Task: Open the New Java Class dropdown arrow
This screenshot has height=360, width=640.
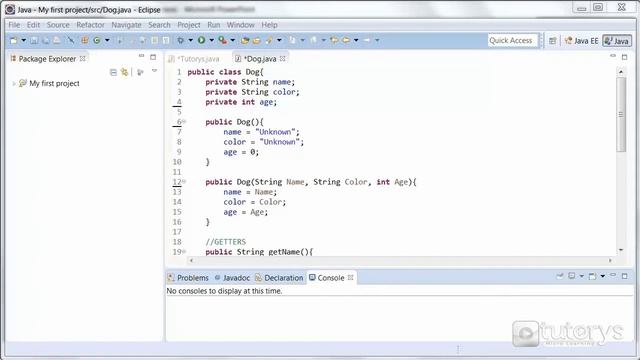Action: [107, 40]
